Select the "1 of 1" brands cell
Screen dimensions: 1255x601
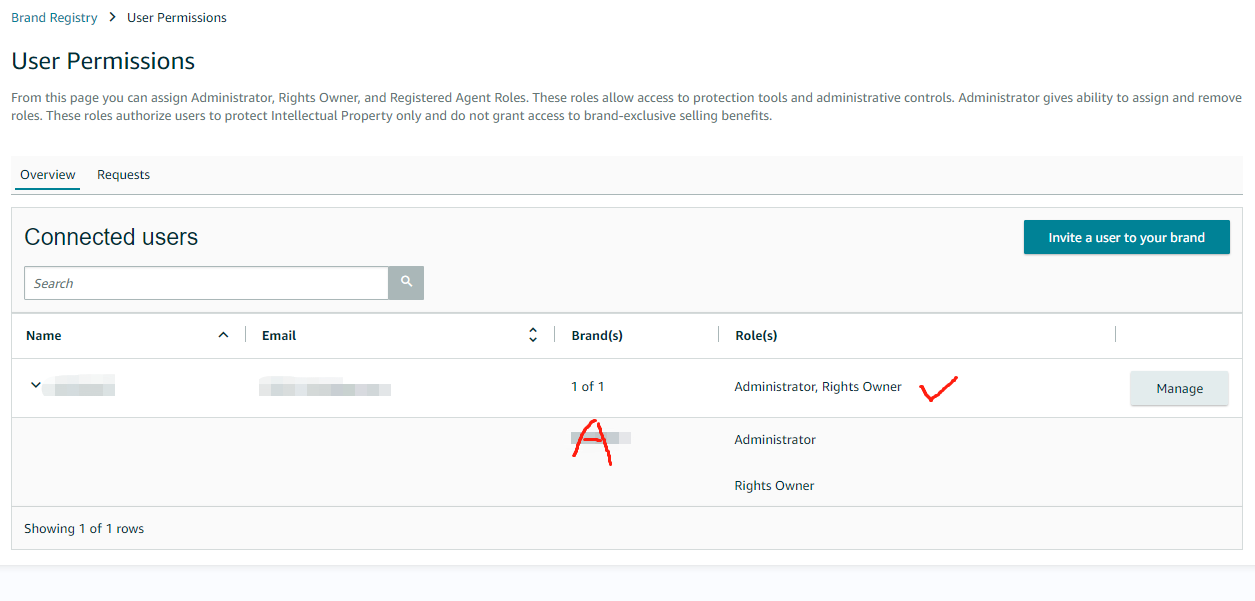[588, 387]
